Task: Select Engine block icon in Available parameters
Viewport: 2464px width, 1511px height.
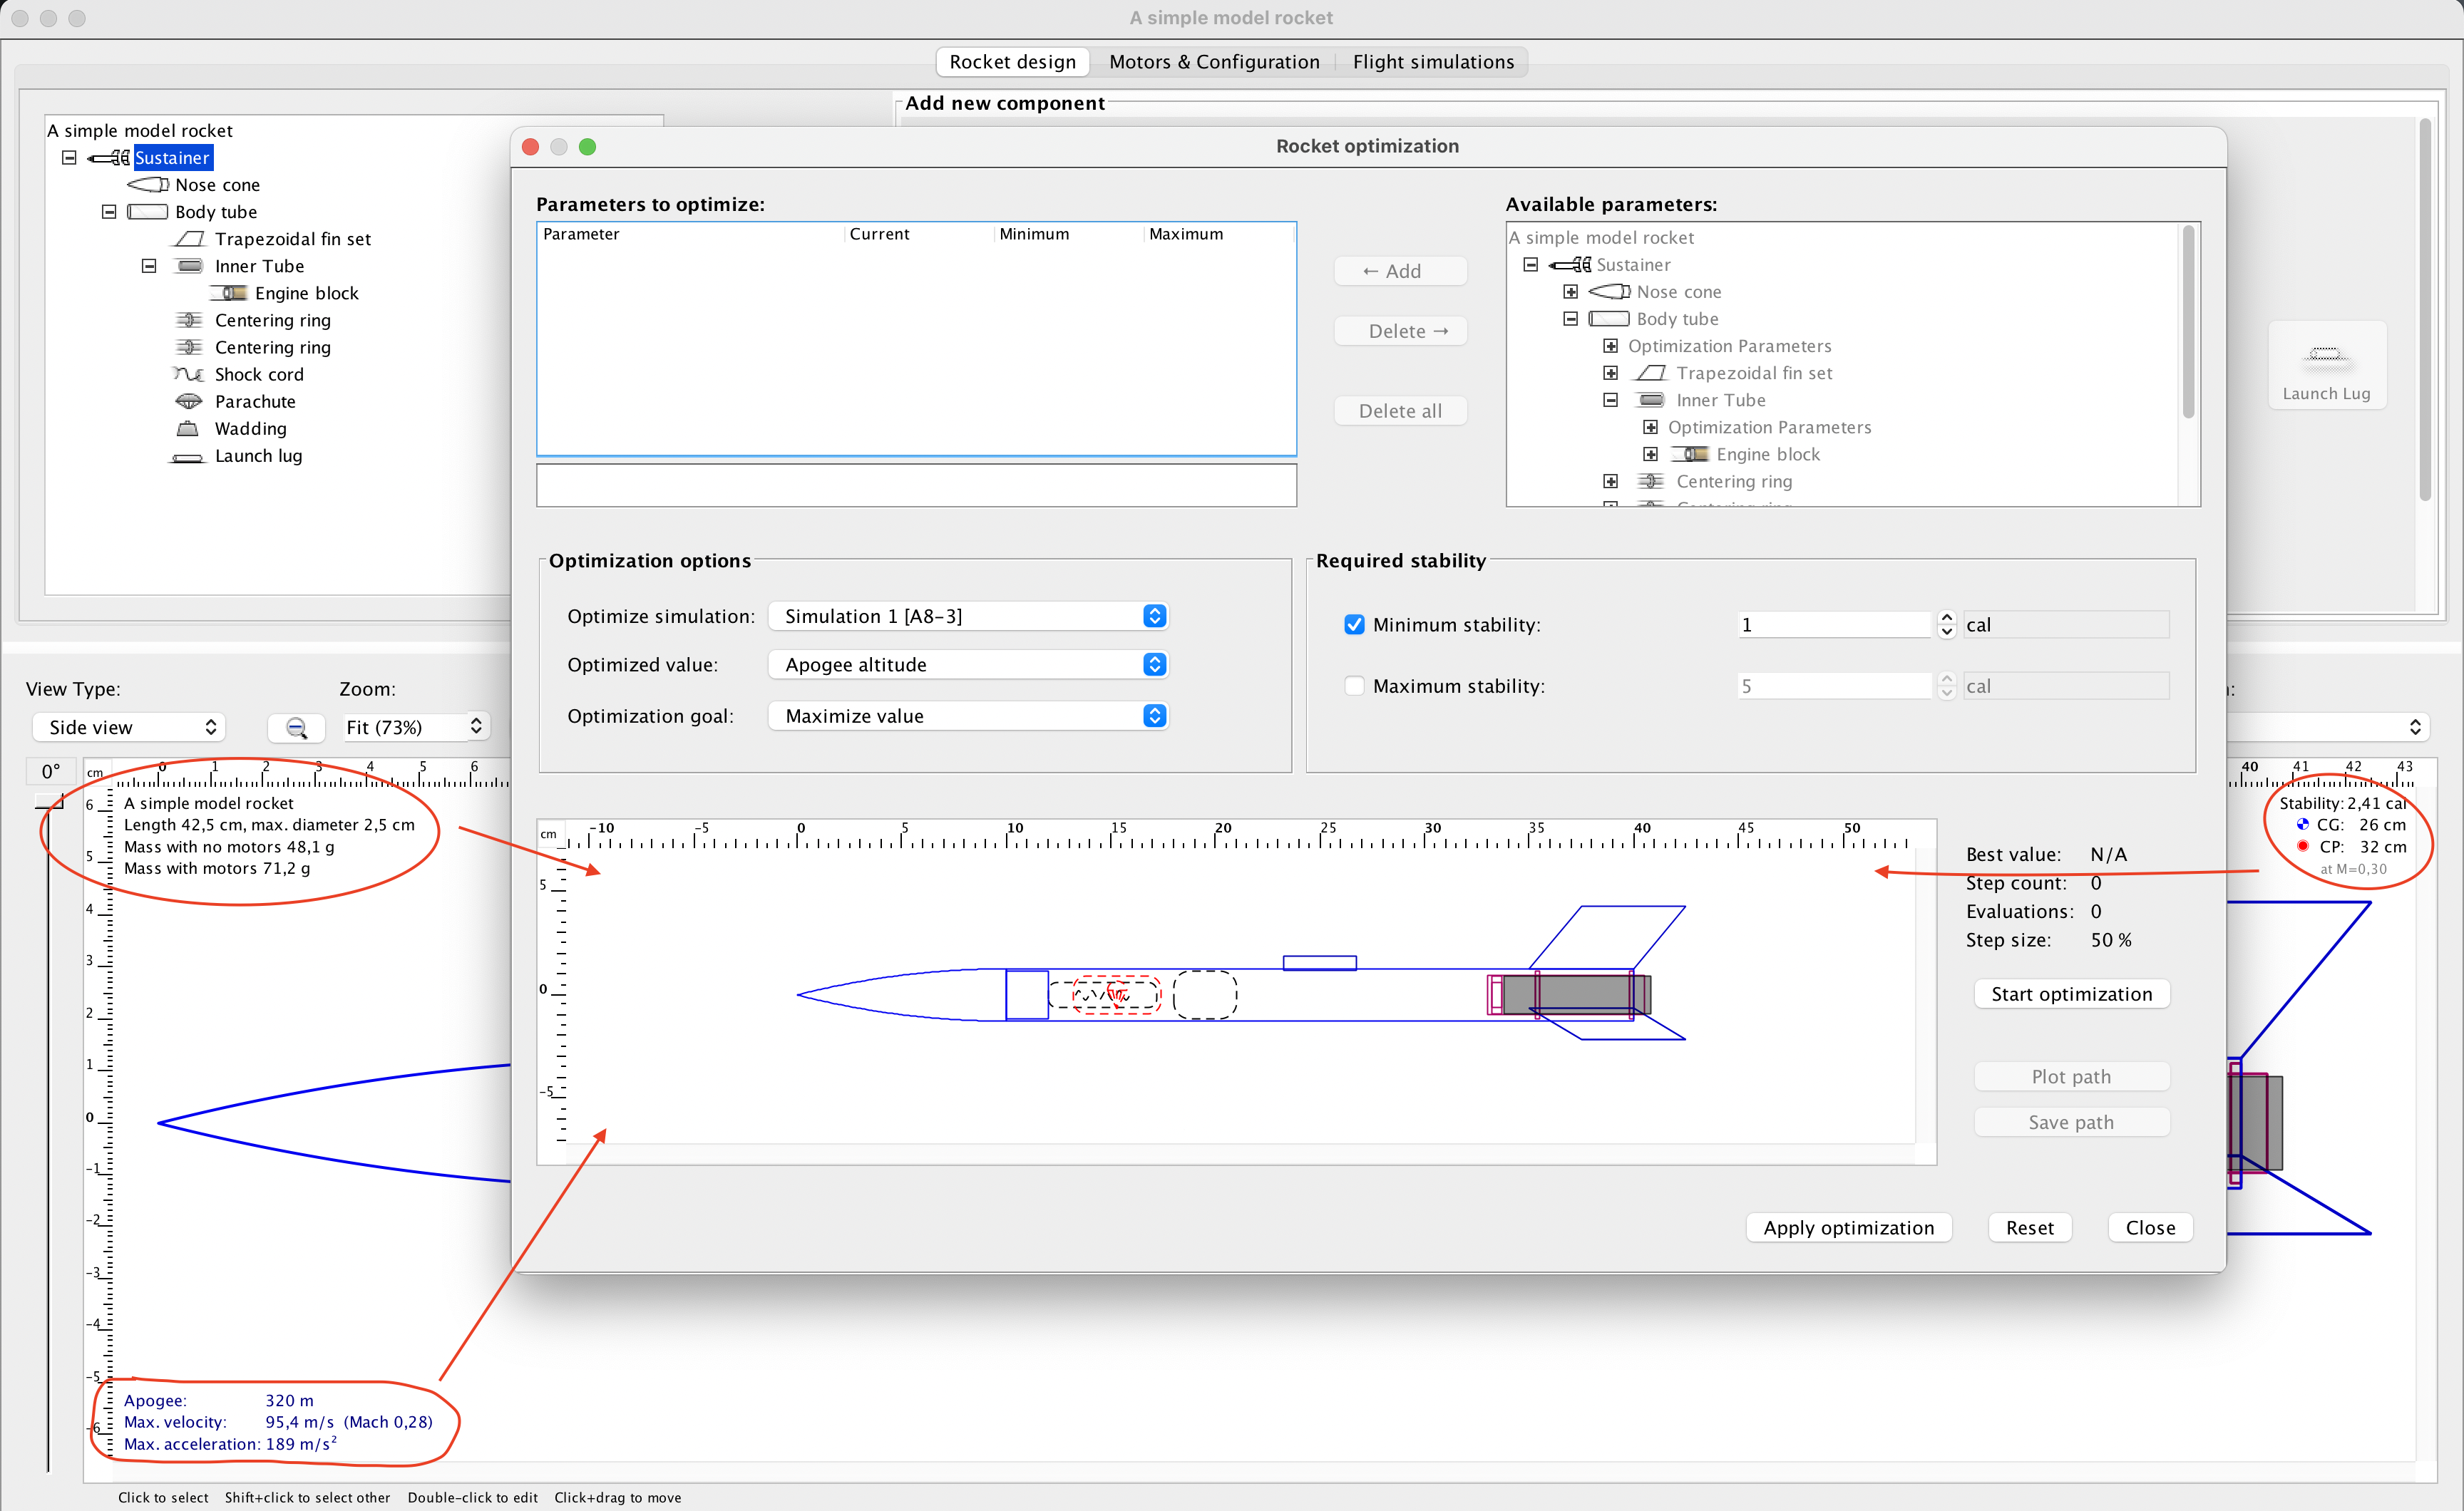Action: click(1691, 454)
